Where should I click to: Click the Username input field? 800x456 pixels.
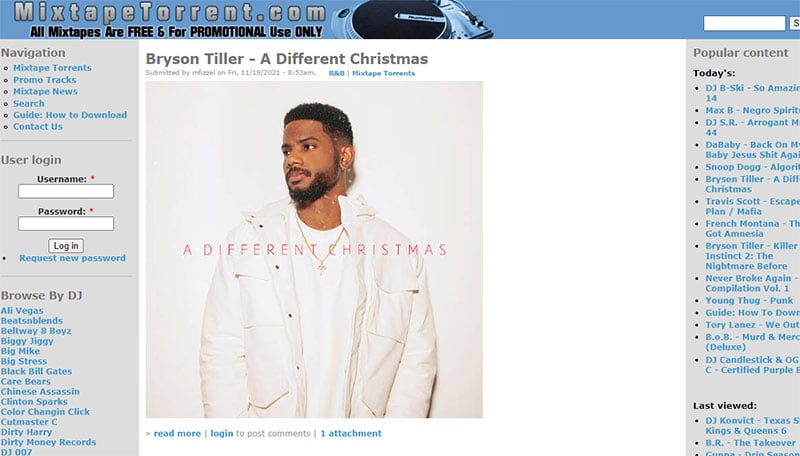point(66,191)
